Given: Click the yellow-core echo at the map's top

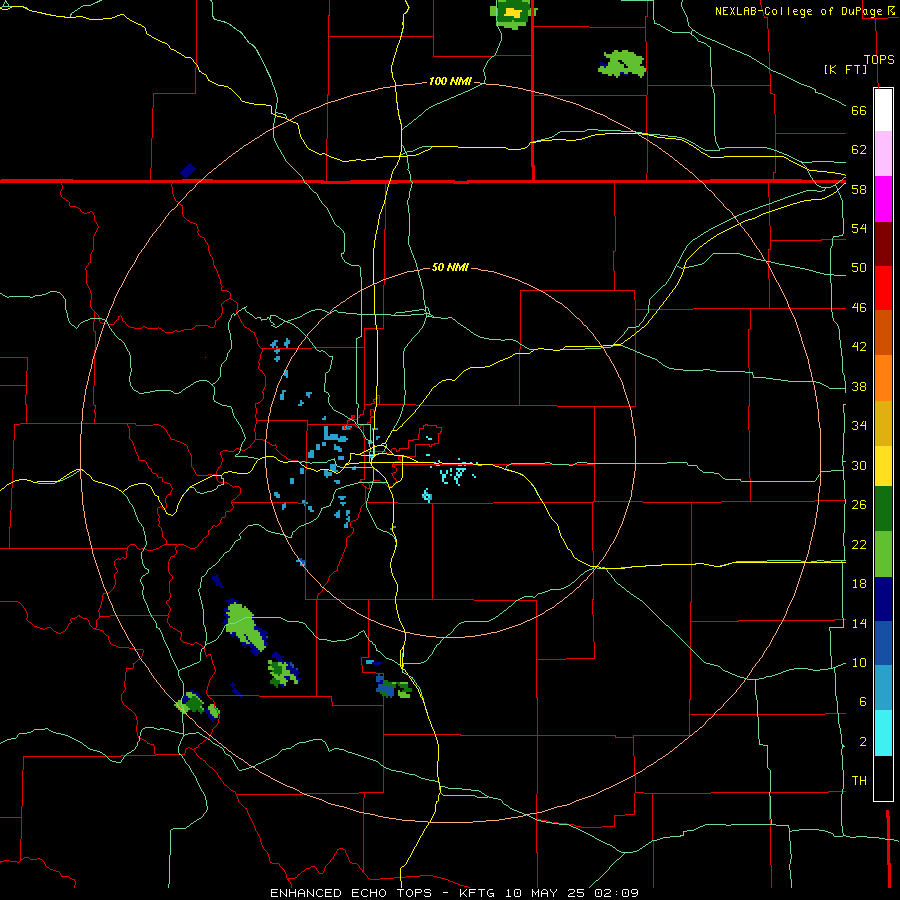Looking at the screenshot, I should [513, 13].
